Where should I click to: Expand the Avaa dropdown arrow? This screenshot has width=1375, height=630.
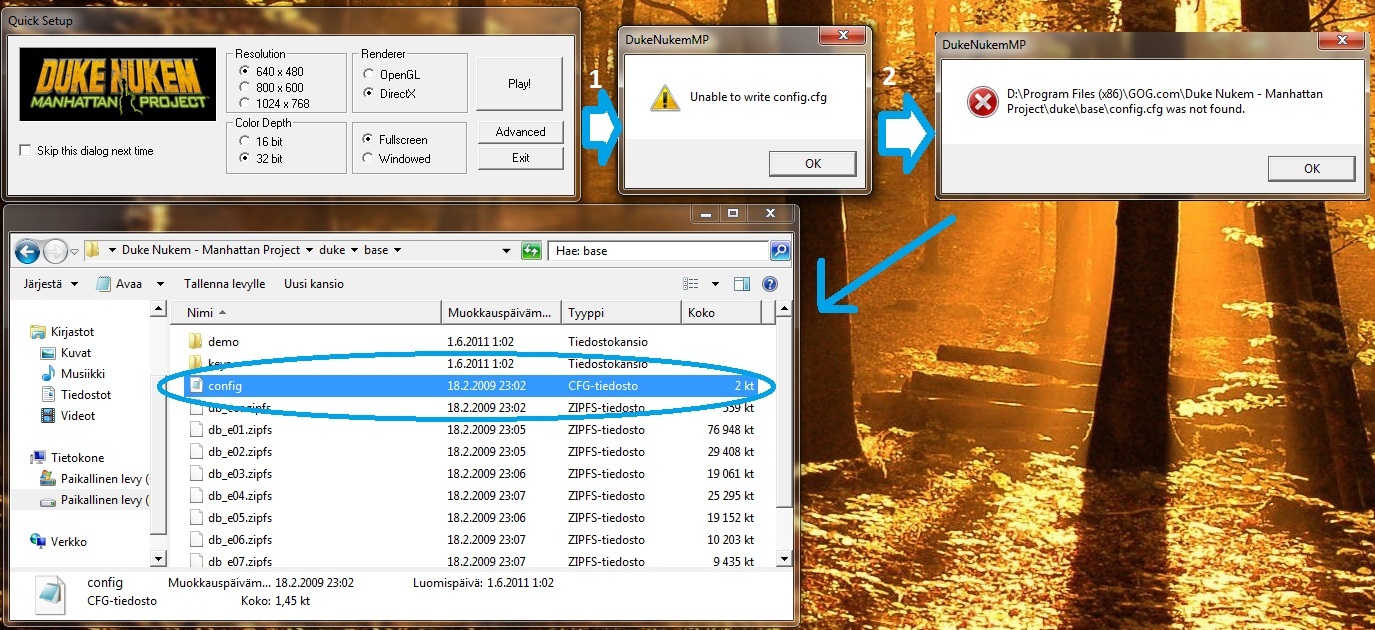[160, 284]
